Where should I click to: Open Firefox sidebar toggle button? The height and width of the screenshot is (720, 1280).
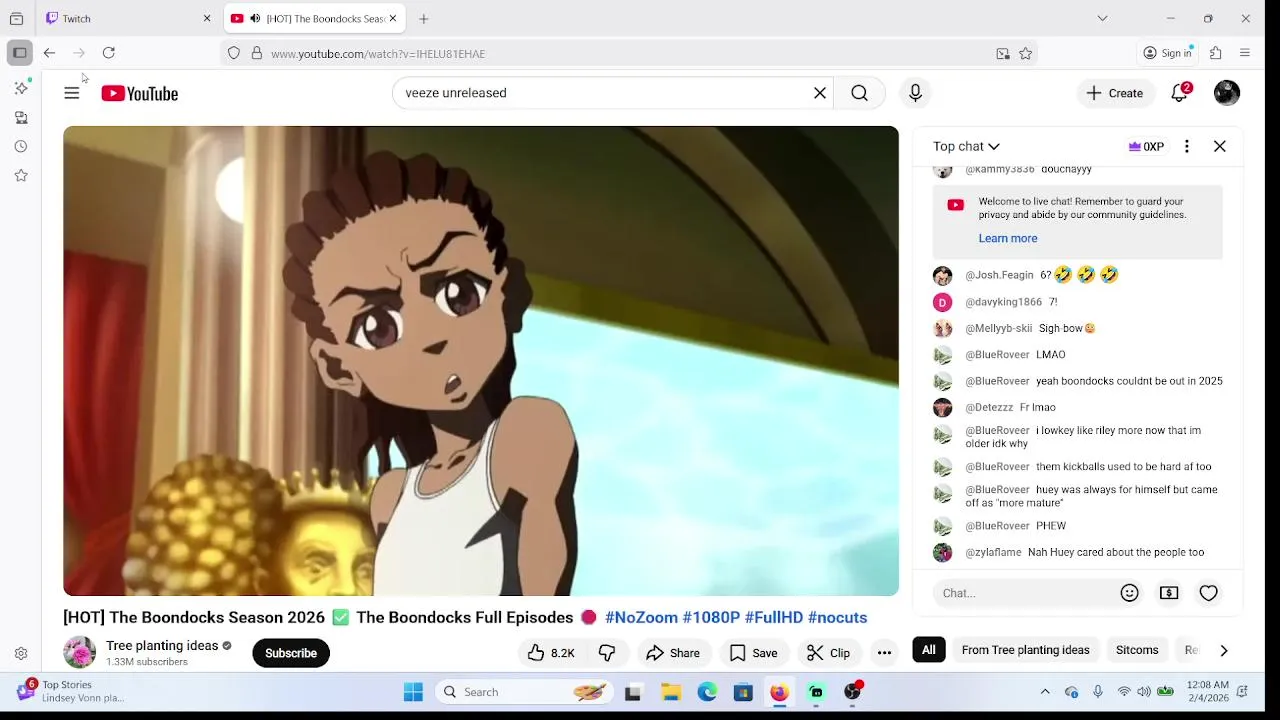tap(20, 53)
